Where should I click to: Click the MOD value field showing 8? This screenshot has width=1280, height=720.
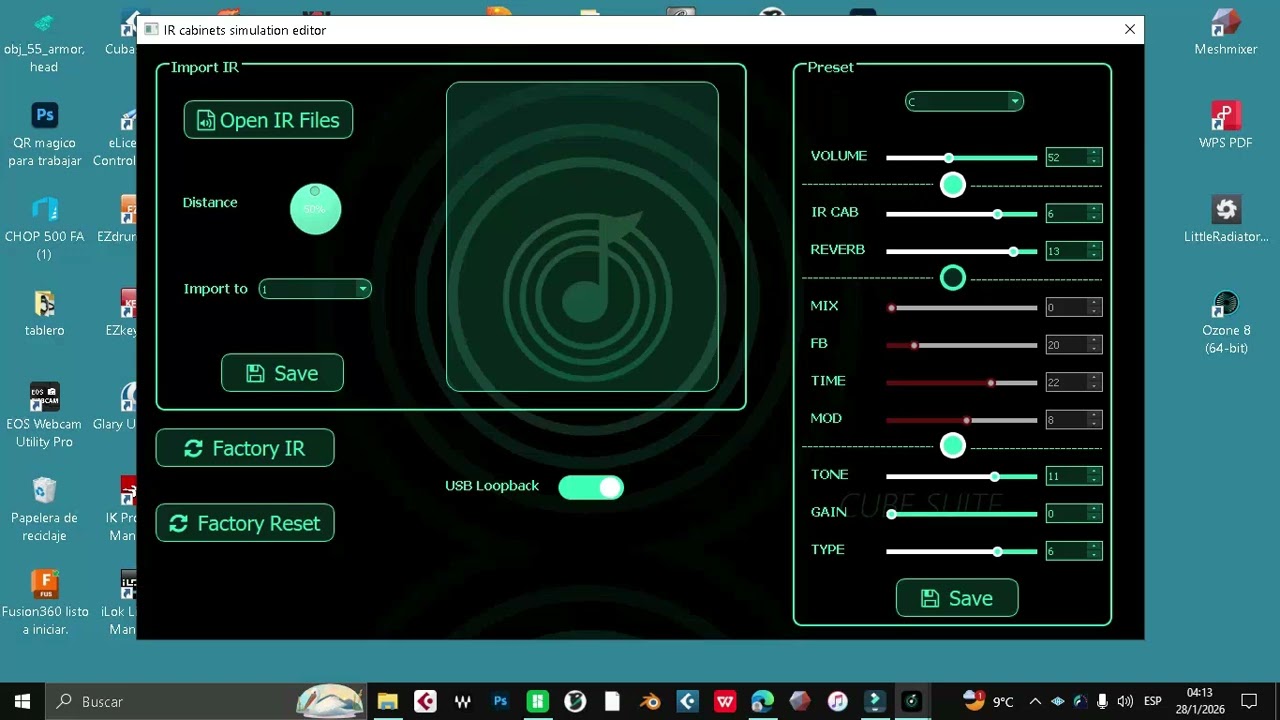coord(1074,420)
